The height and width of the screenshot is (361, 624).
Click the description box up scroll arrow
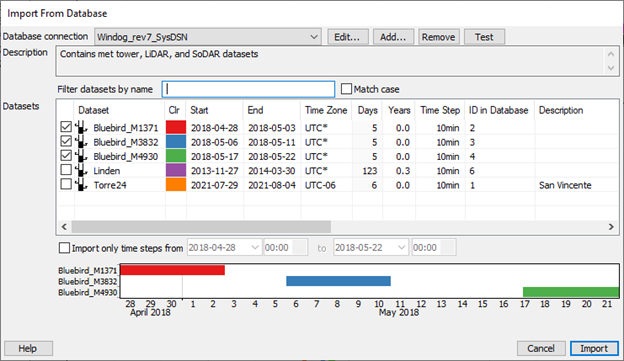point(611,54)
